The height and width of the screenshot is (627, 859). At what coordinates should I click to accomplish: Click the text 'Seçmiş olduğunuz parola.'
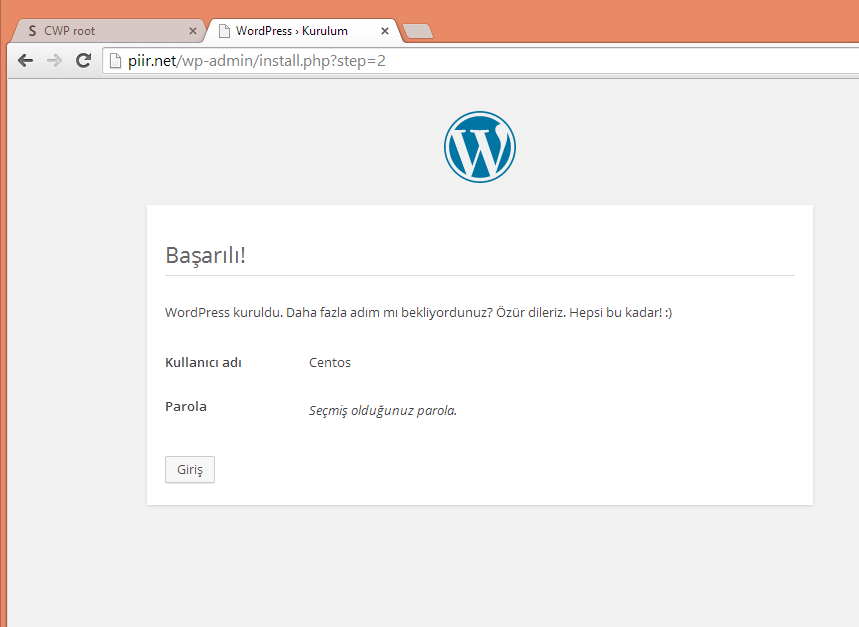pos(383,411)
